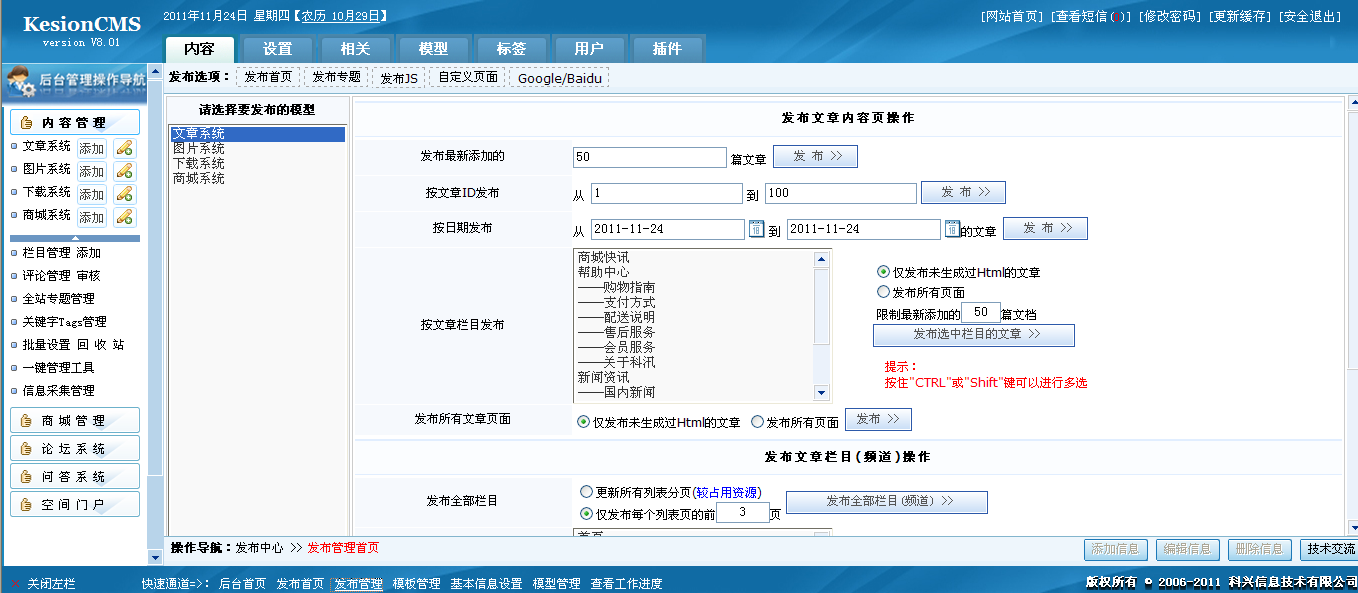Click the edit pencil icon beside 文章系统
Viewport: 1358px width, 593px height.
point(124,146)
